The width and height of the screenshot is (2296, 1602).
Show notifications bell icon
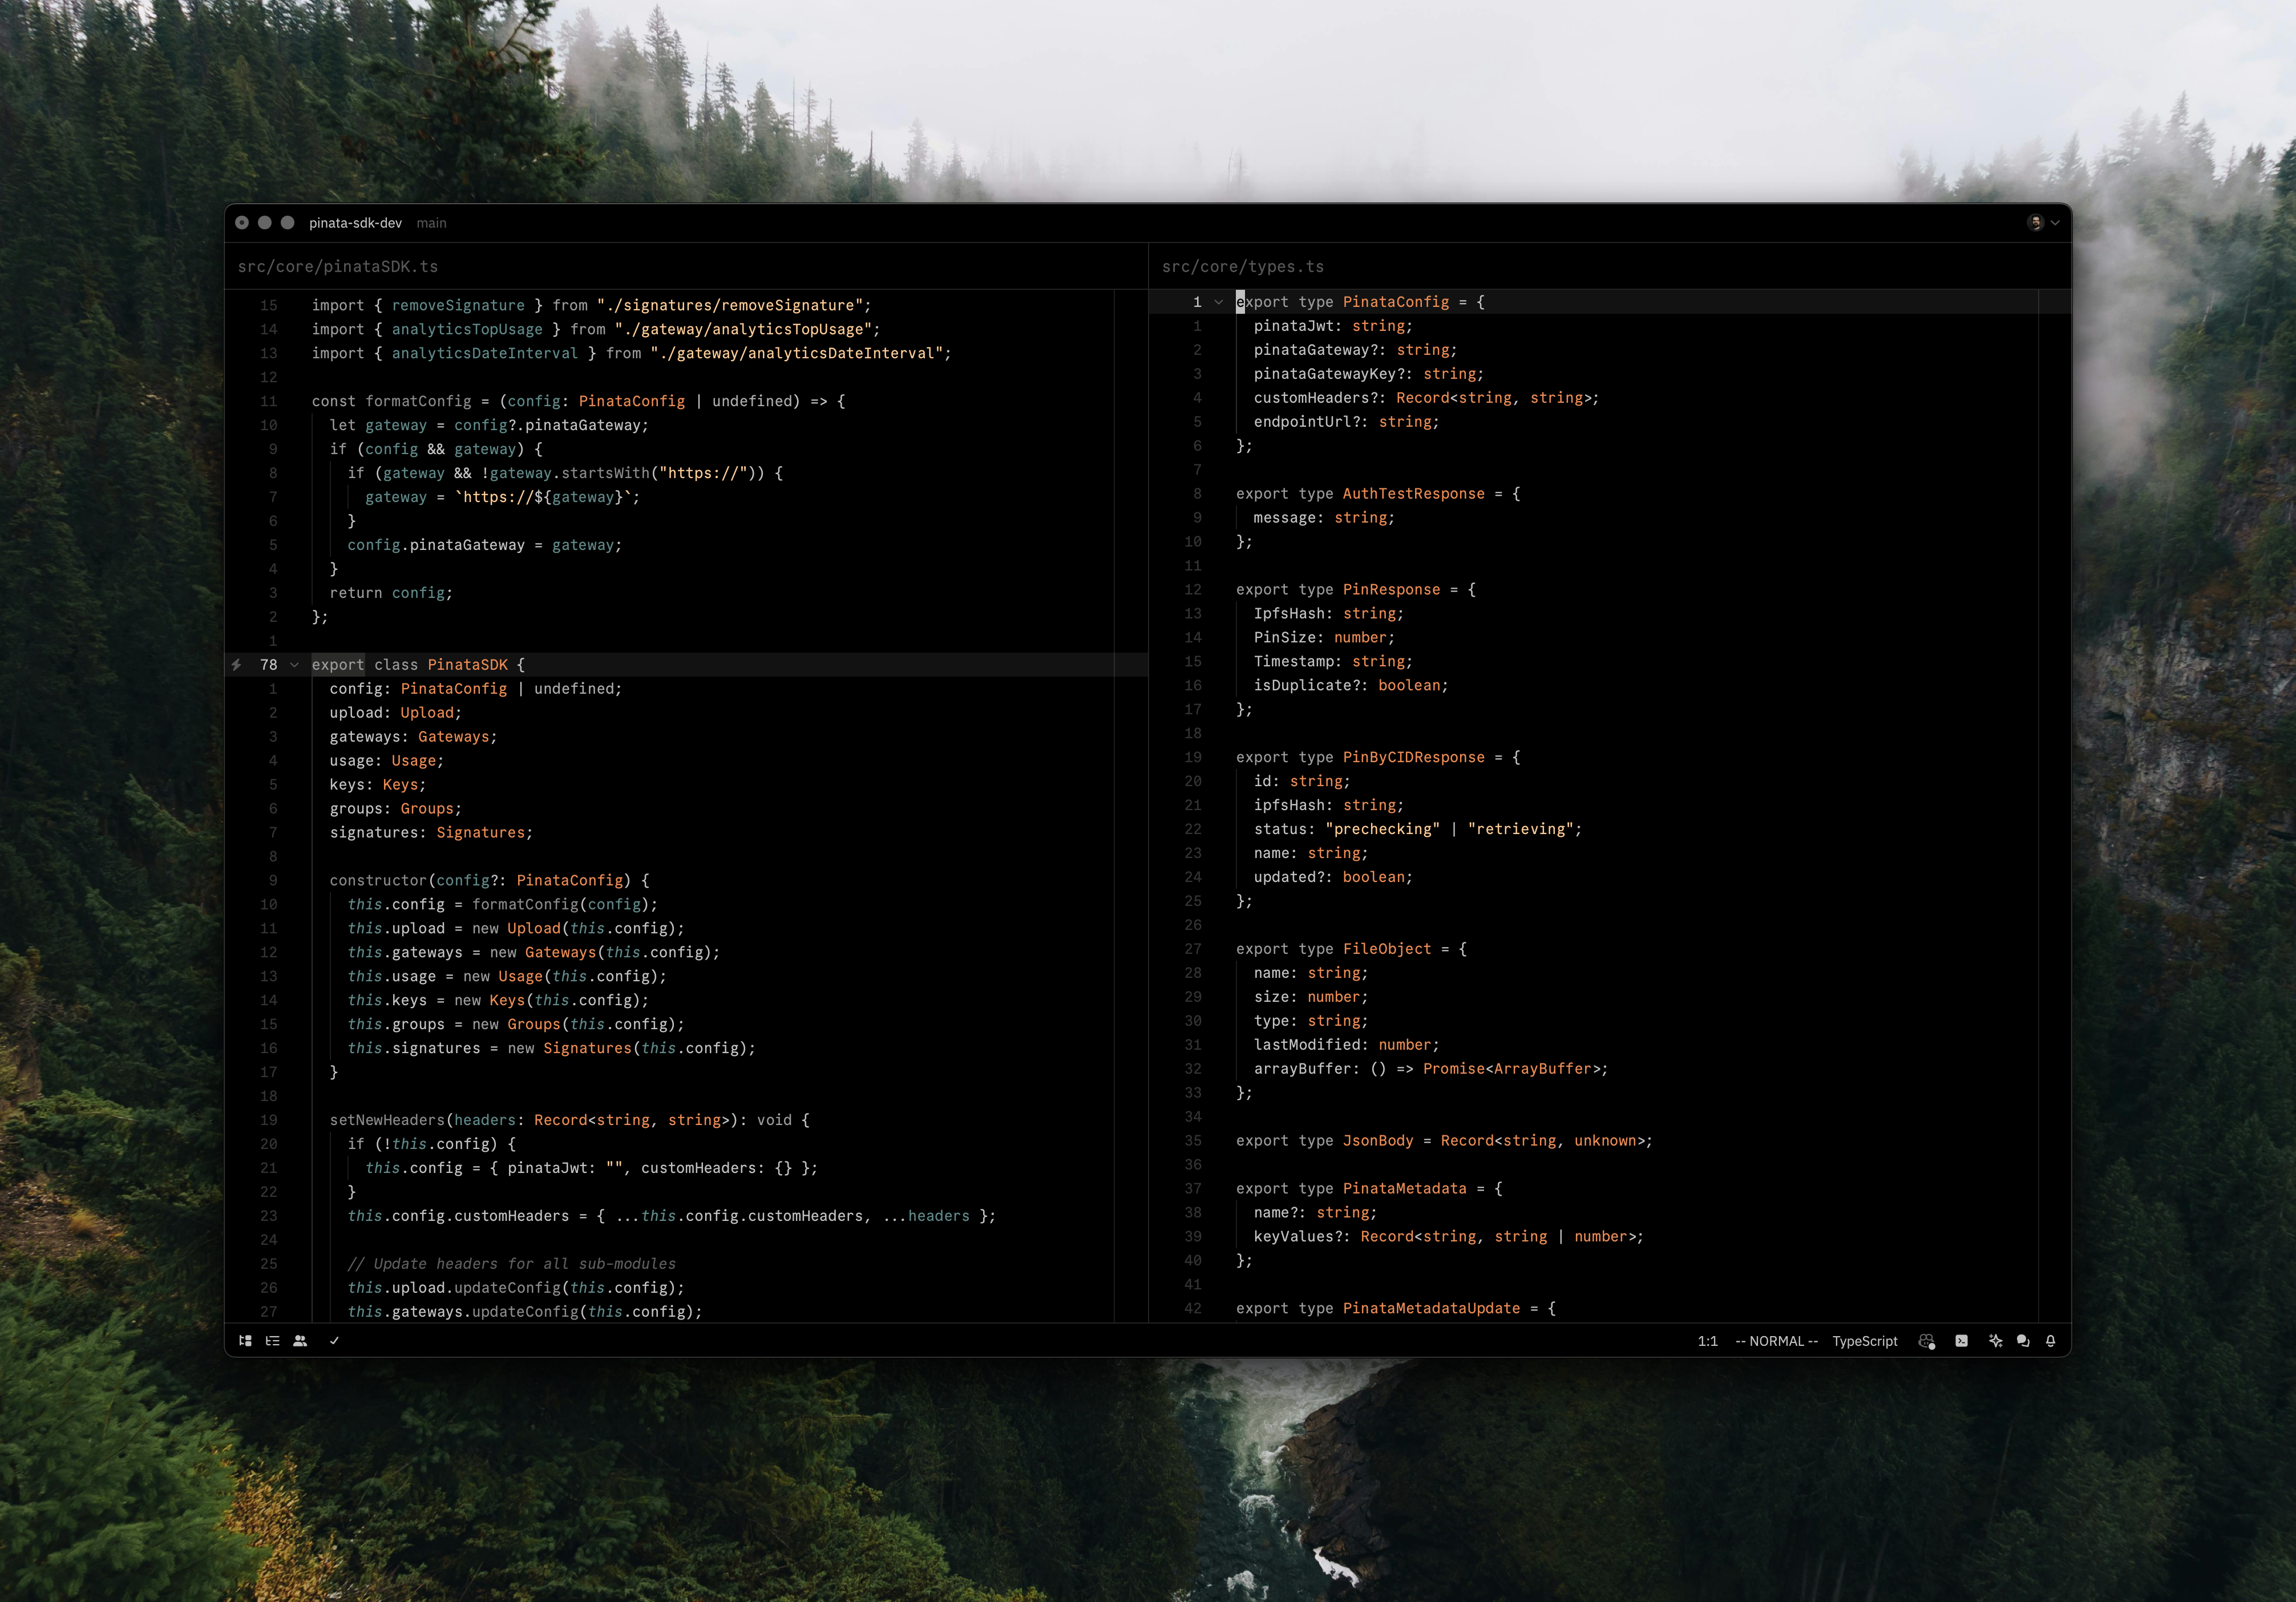pos(2051,1341)
